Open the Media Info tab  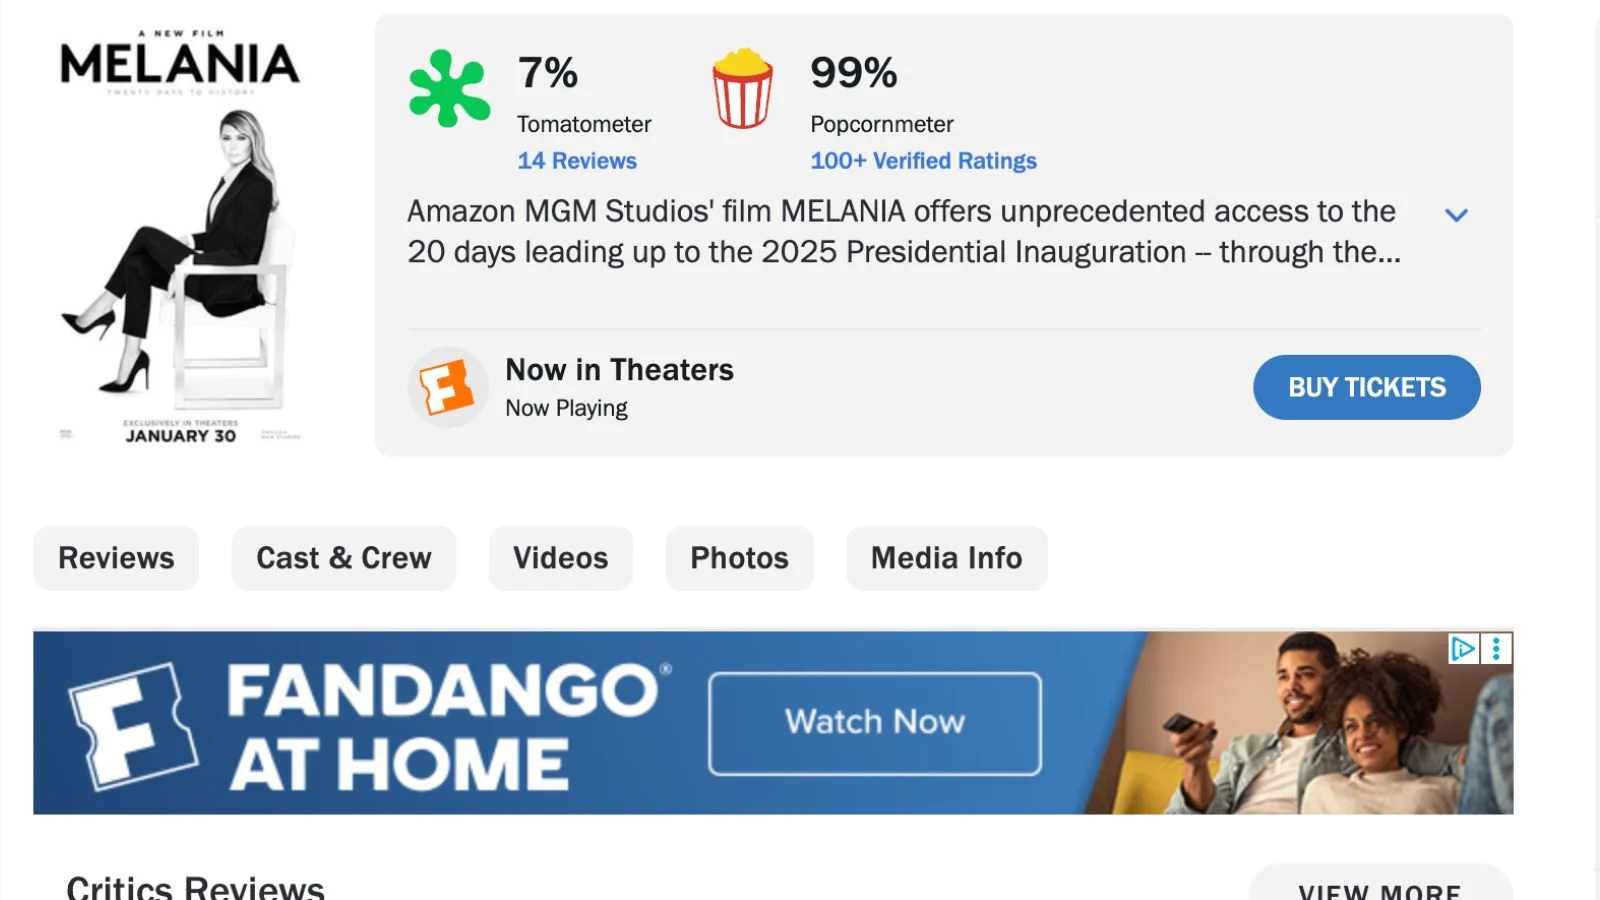pos(946,558)
